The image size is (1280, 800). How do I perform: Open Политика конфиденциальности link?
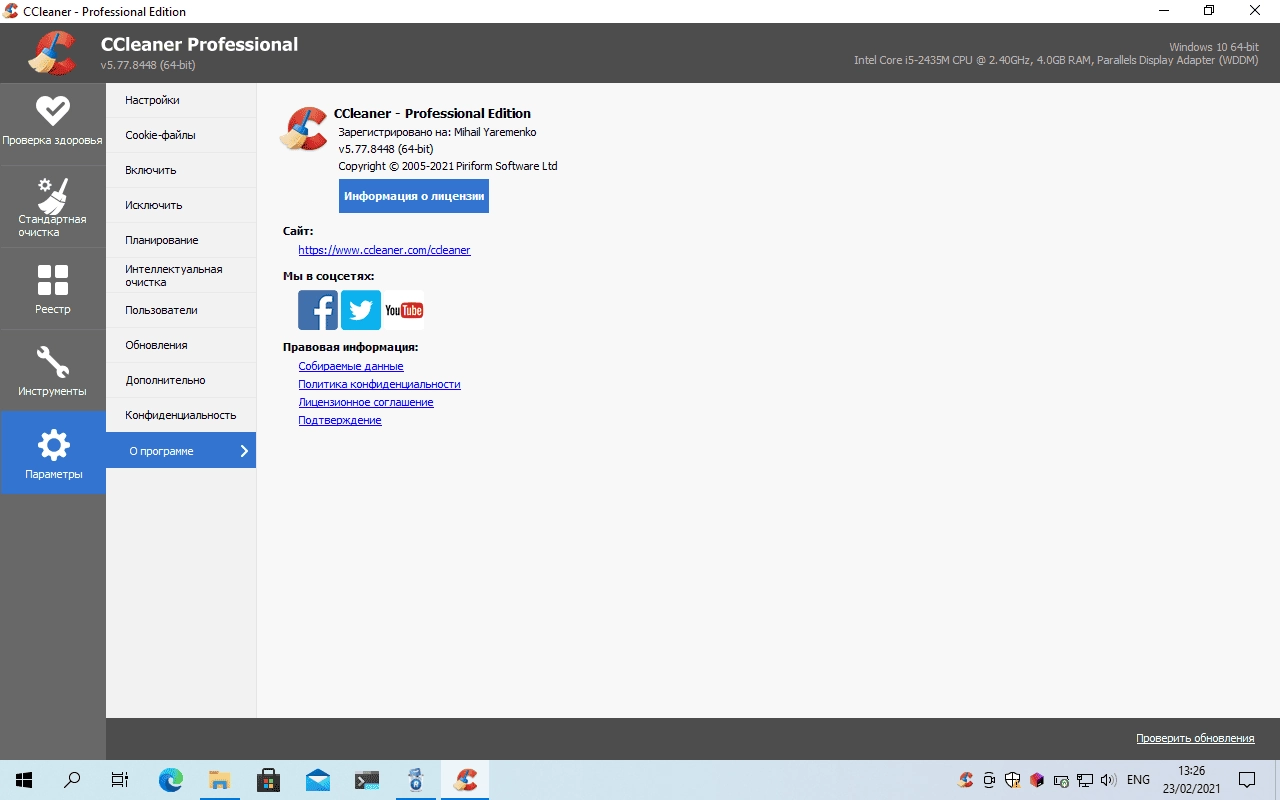pyautogui.click(x=379, y=384)
